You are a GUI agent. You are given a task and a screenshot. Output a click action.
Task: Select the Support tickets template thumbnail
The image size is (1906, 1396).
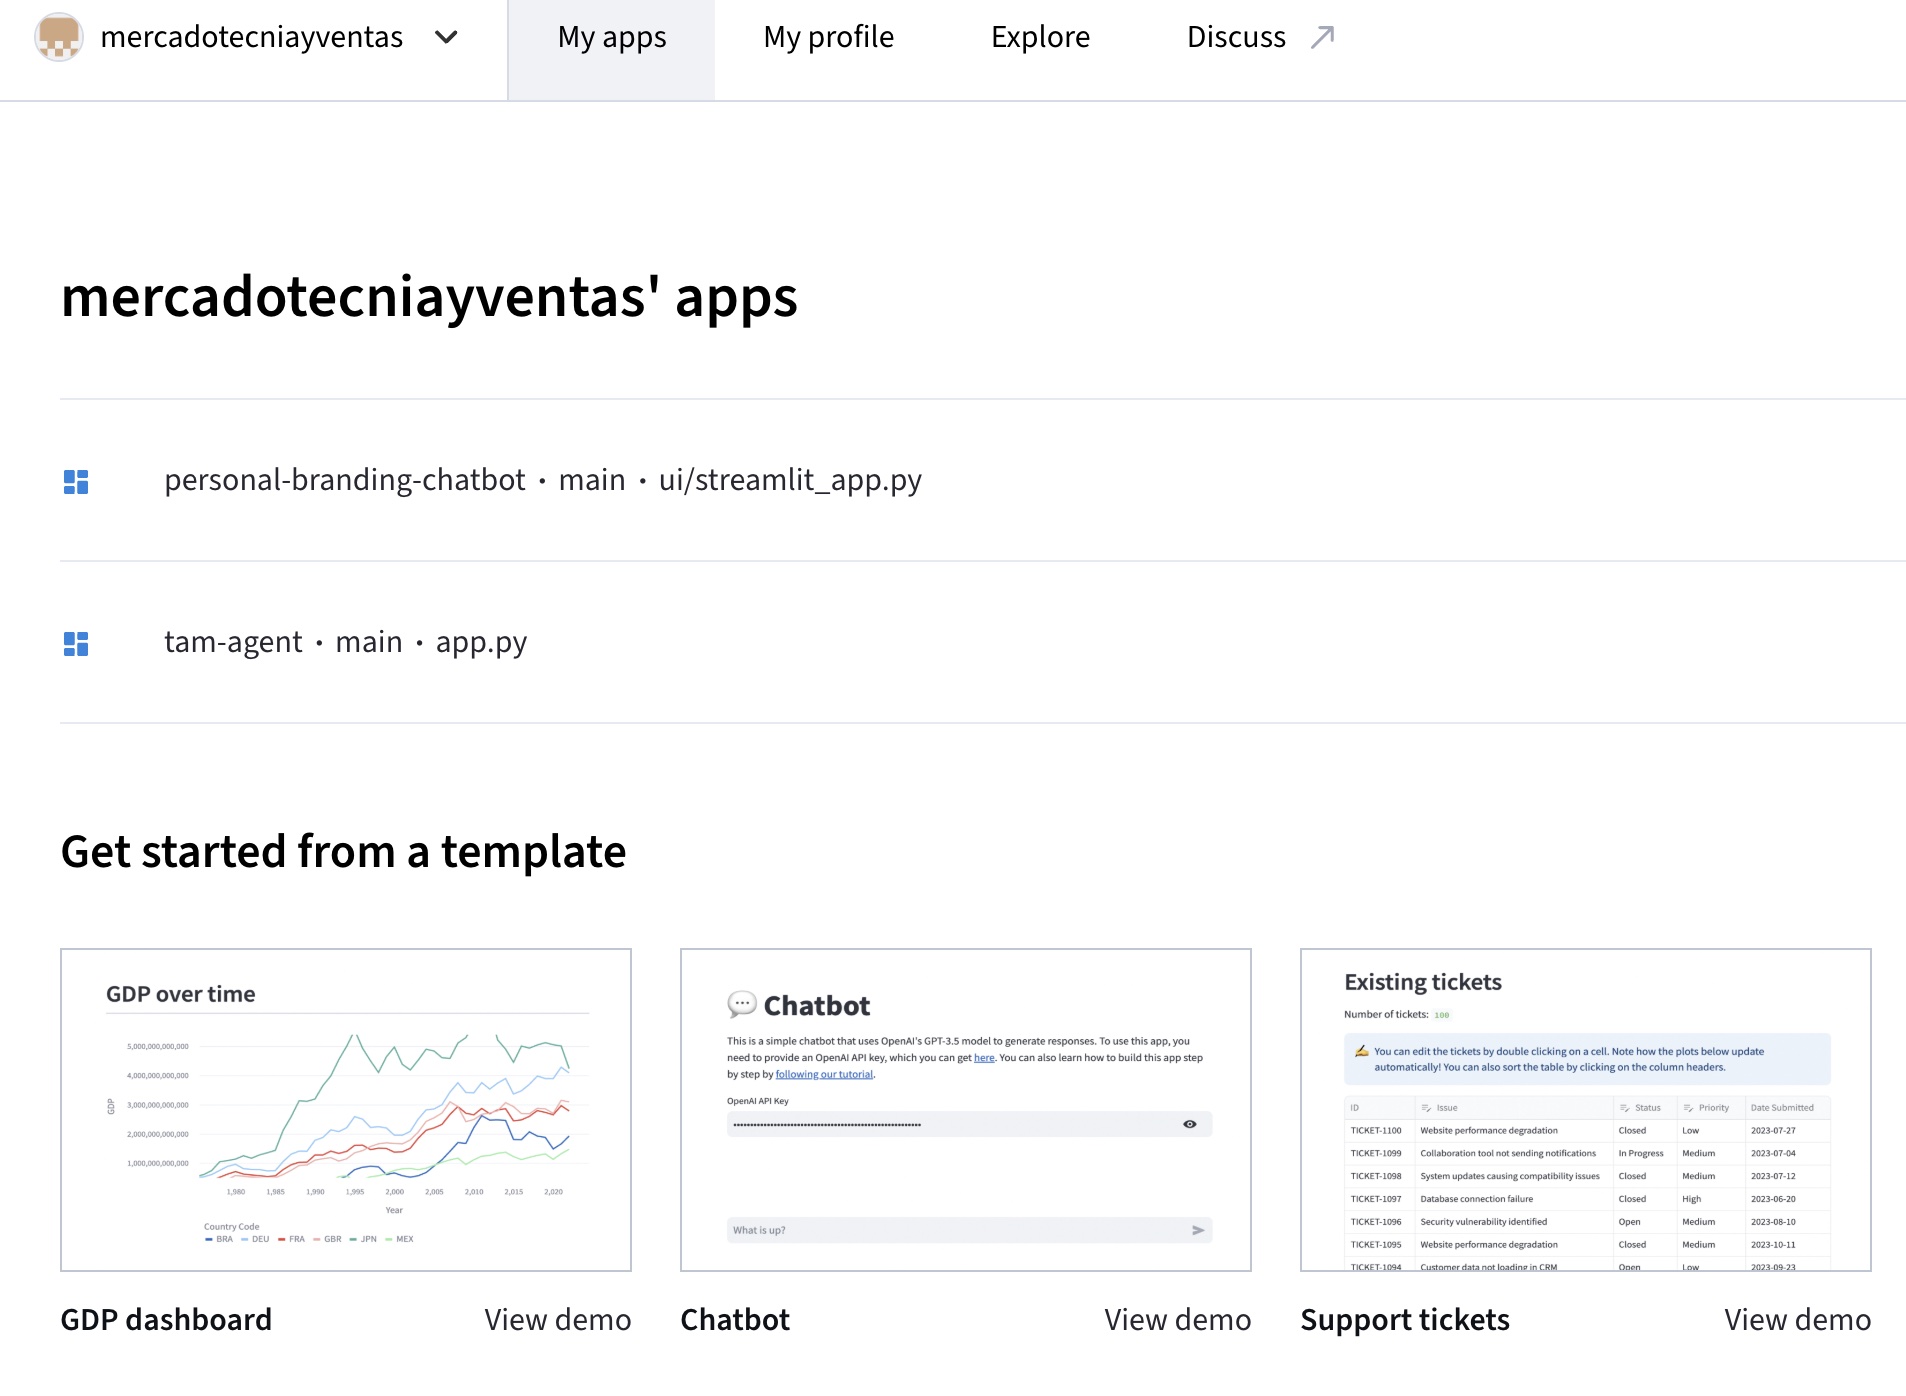1585,1110
